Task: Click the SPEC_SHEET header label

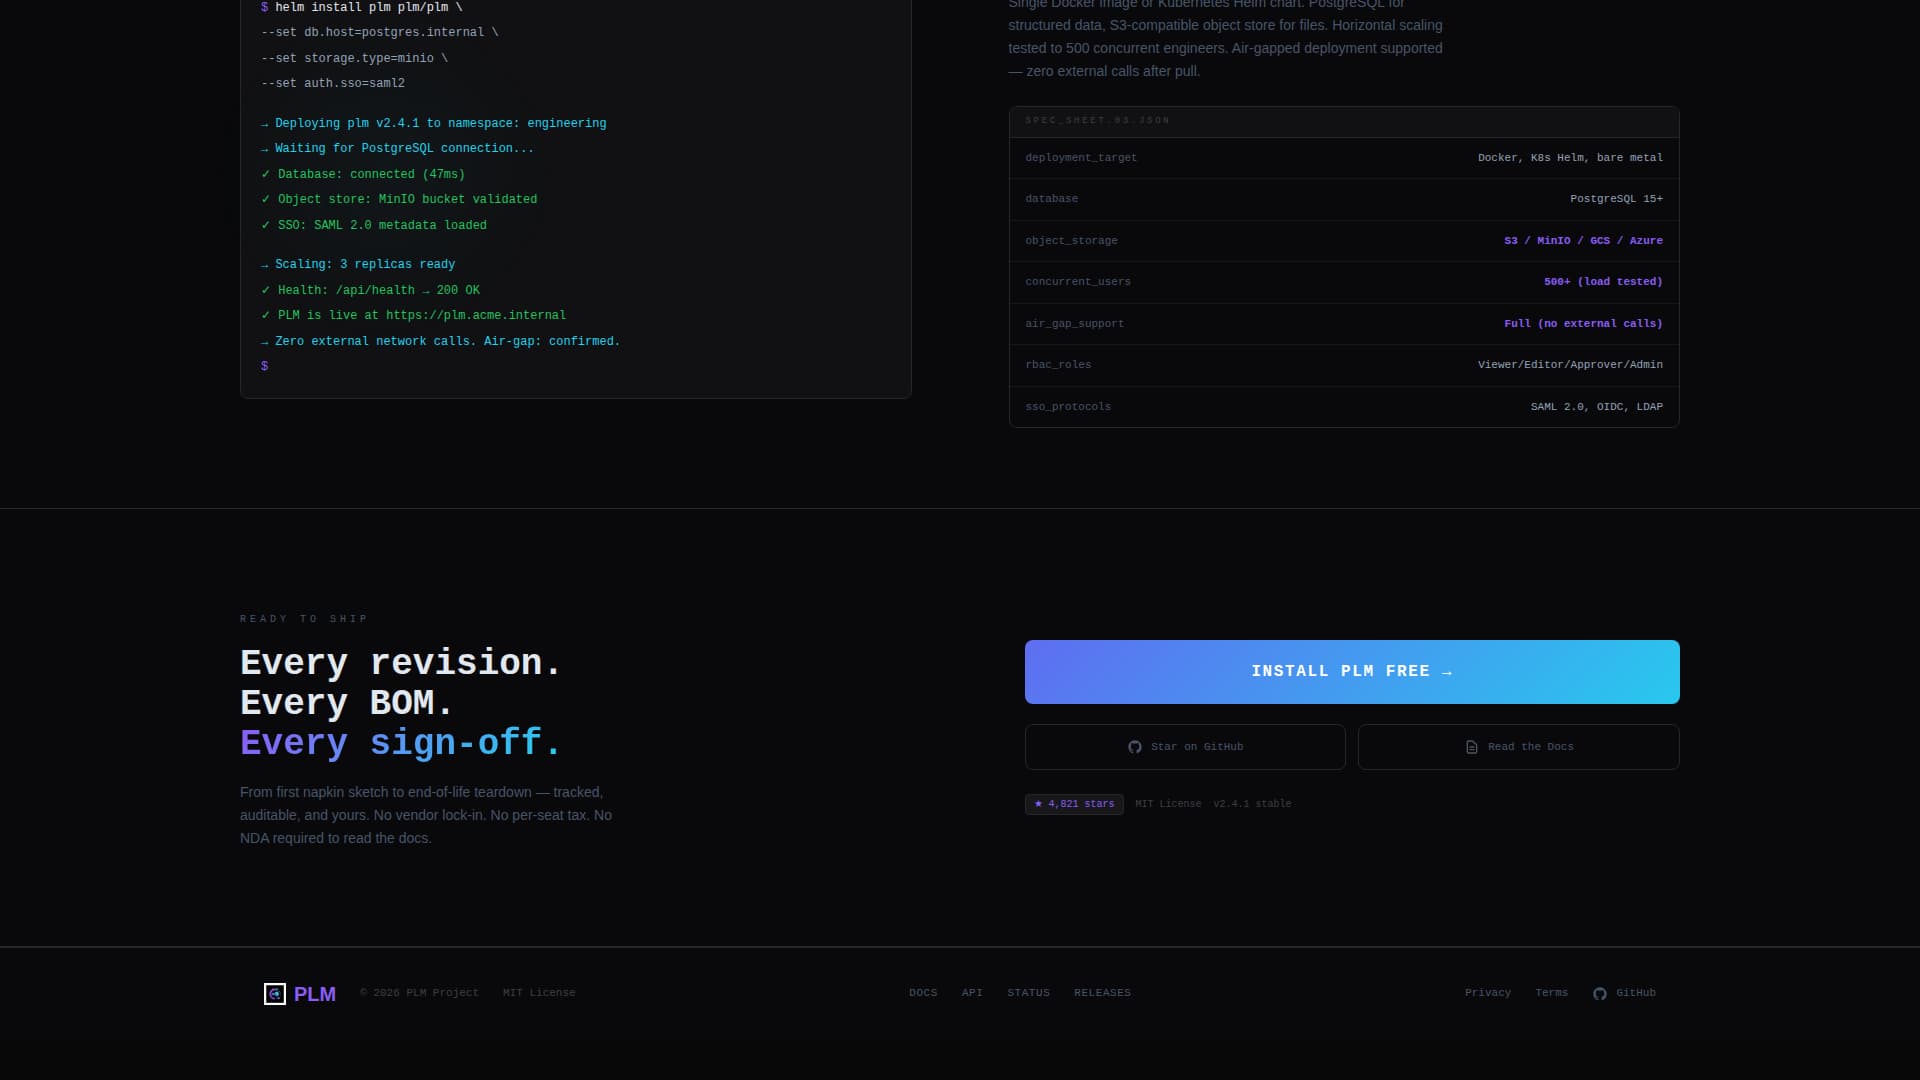Action: click(1097, 120)
